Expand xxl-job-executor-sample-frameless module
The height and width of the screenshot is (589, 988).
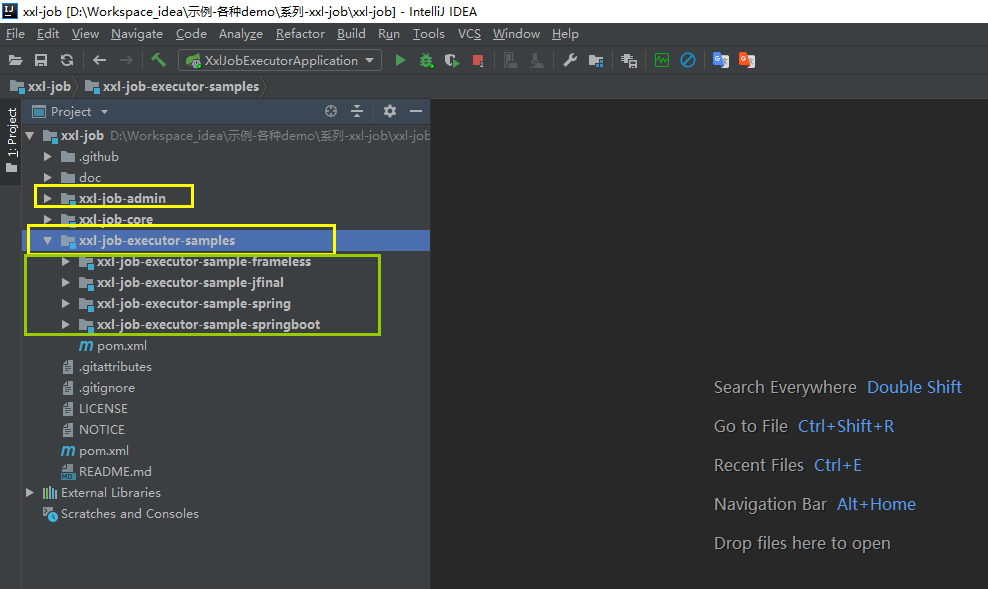66,261
